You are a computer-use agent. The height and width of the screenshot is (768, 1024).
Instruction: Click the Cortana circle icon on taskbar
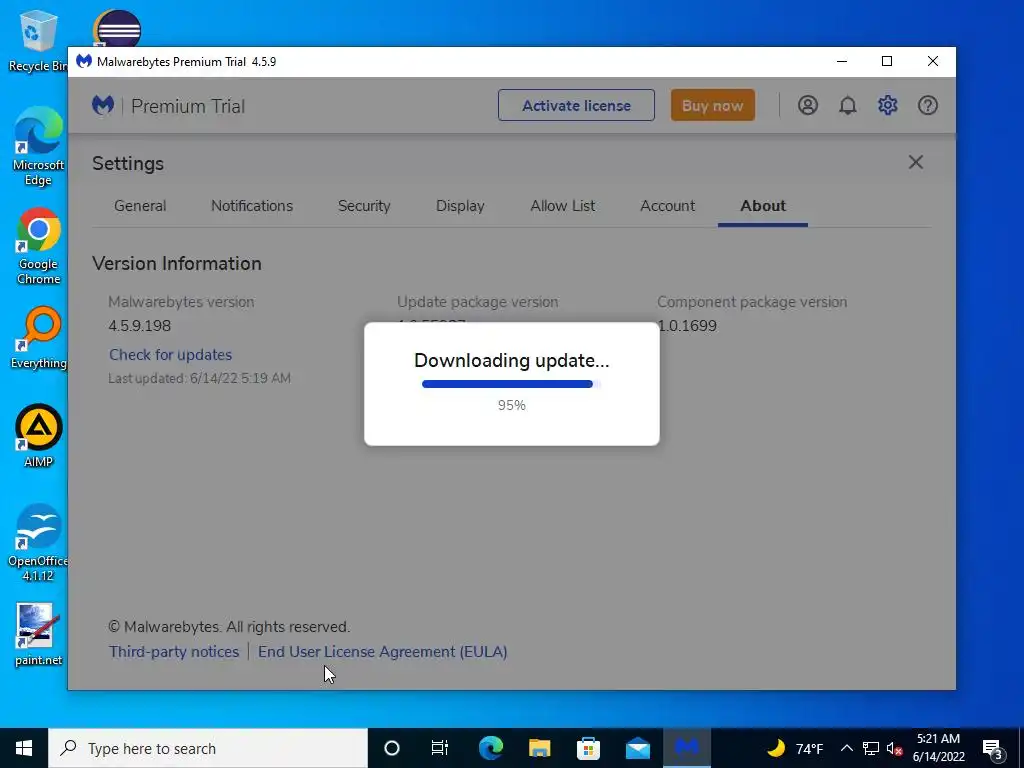pyautogui.click(x=392, y=748)
